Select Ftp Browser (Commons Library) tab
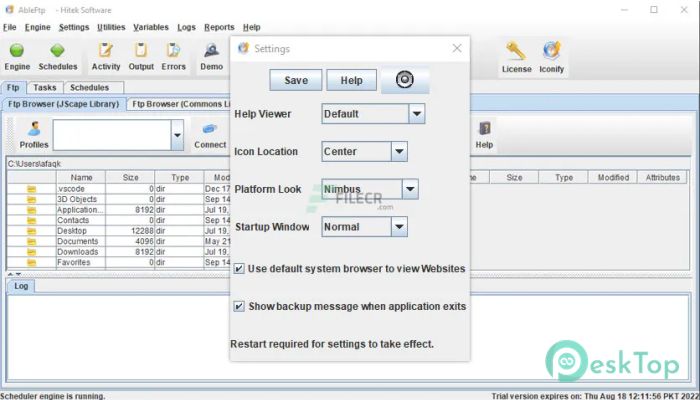 coord(179,104)
